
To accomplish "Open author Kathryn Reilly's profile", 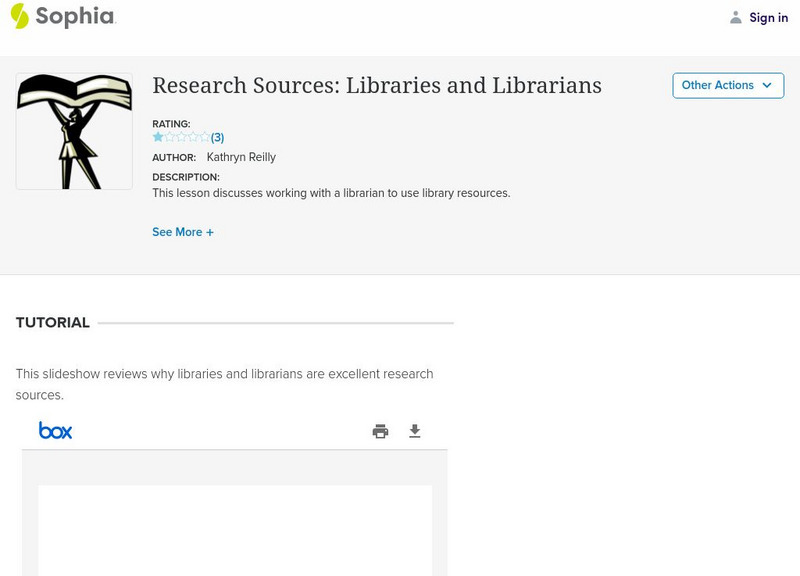I will [x=241, y=157].
